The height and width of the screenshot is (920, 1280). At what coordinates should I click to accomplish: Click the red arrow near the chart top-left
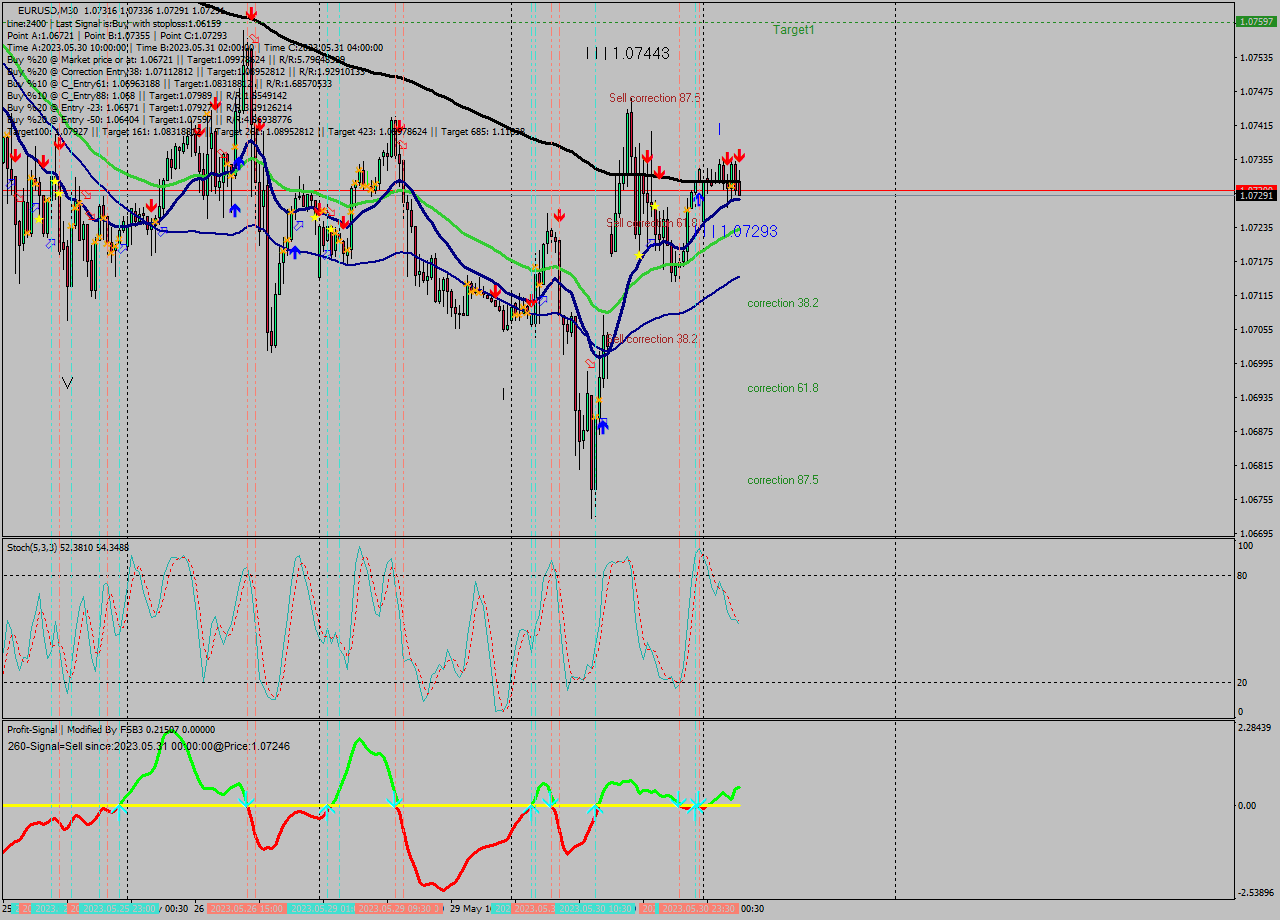click(16, 156)
